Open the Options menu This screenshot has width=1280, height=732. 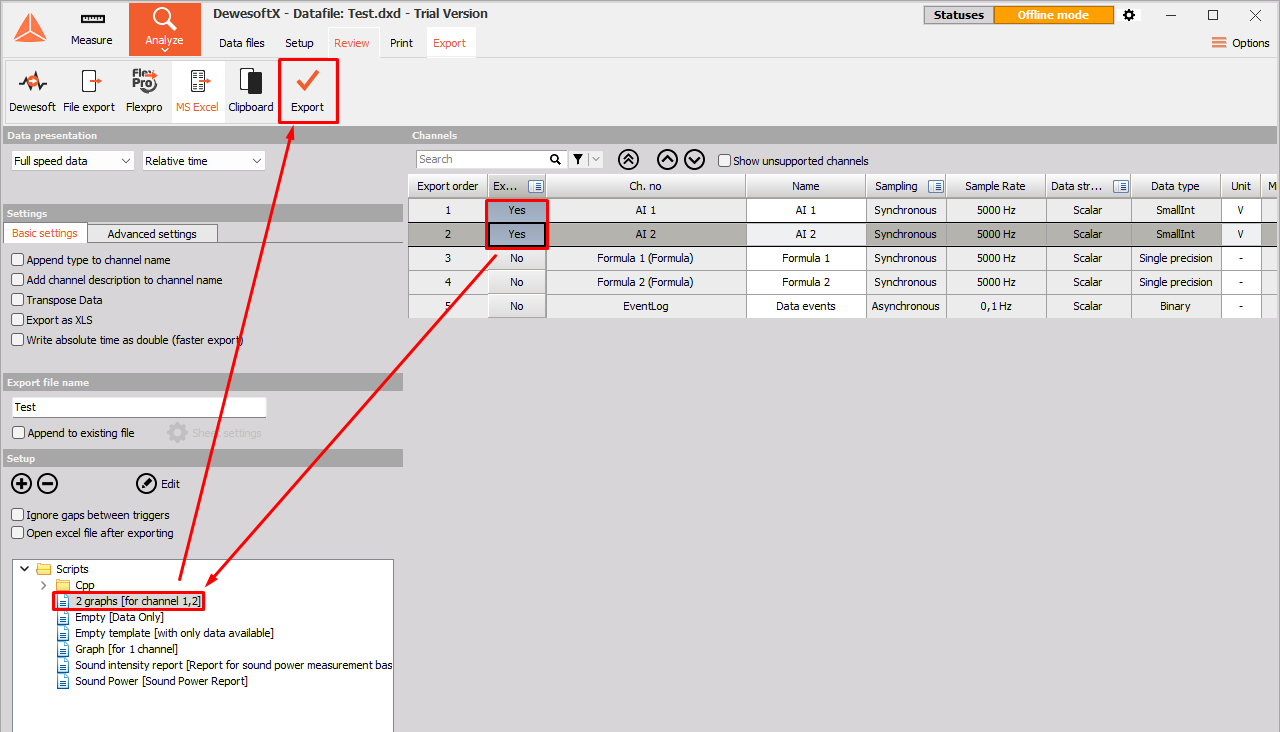pyautogui.click(x=1240, y=43)
